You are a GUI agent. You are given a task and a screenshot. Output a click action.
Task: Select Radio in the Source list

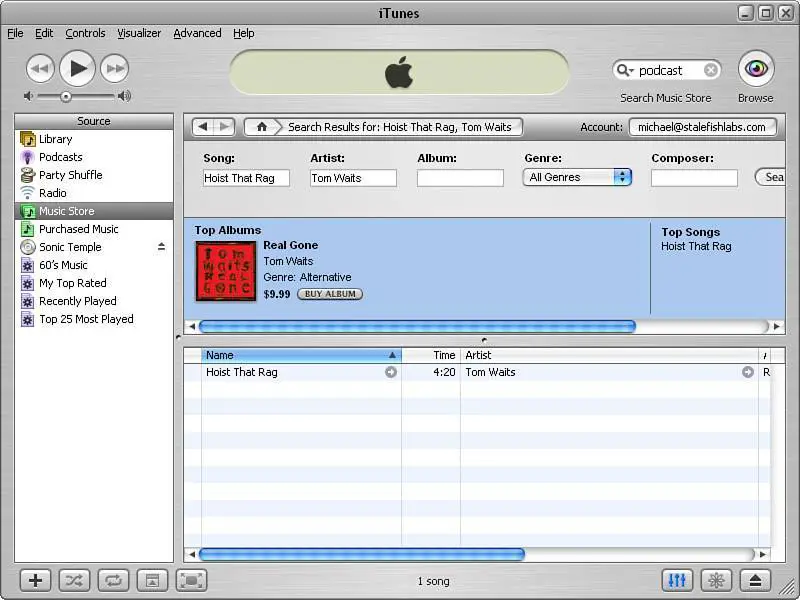tap(94, 193)
